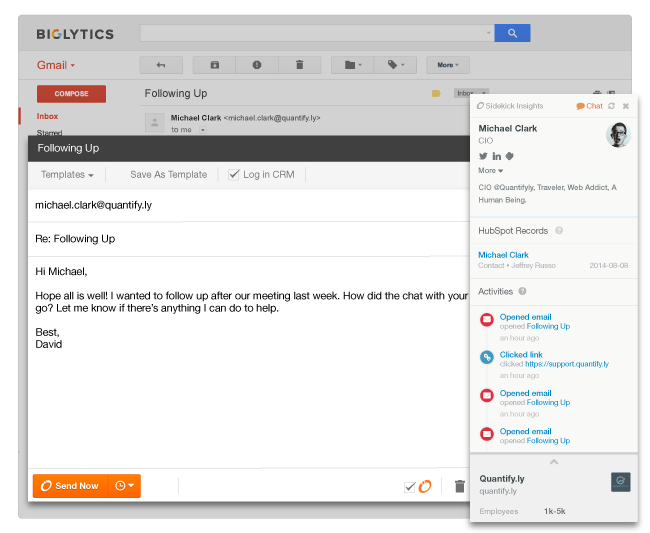The image size is (650, 533).
Task: Click the Send Now button
Action: pyautogui.click(x=70, y=486)
